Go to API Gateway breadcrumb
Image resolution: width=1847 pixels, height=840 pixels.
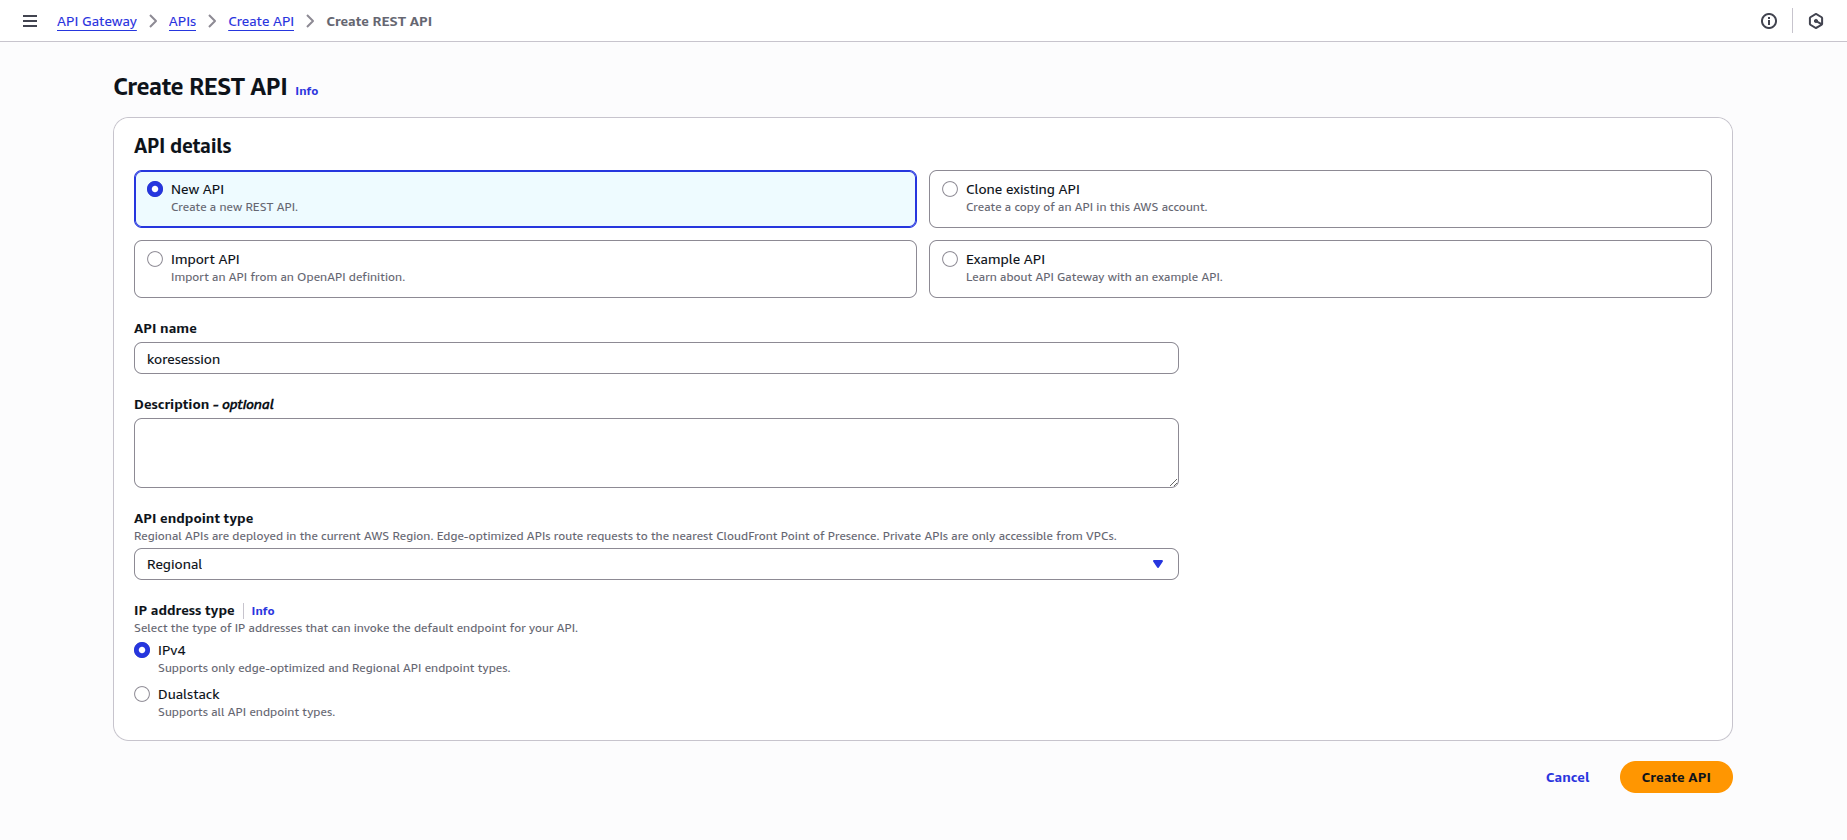pyautogui.click(x=97, y=21)
